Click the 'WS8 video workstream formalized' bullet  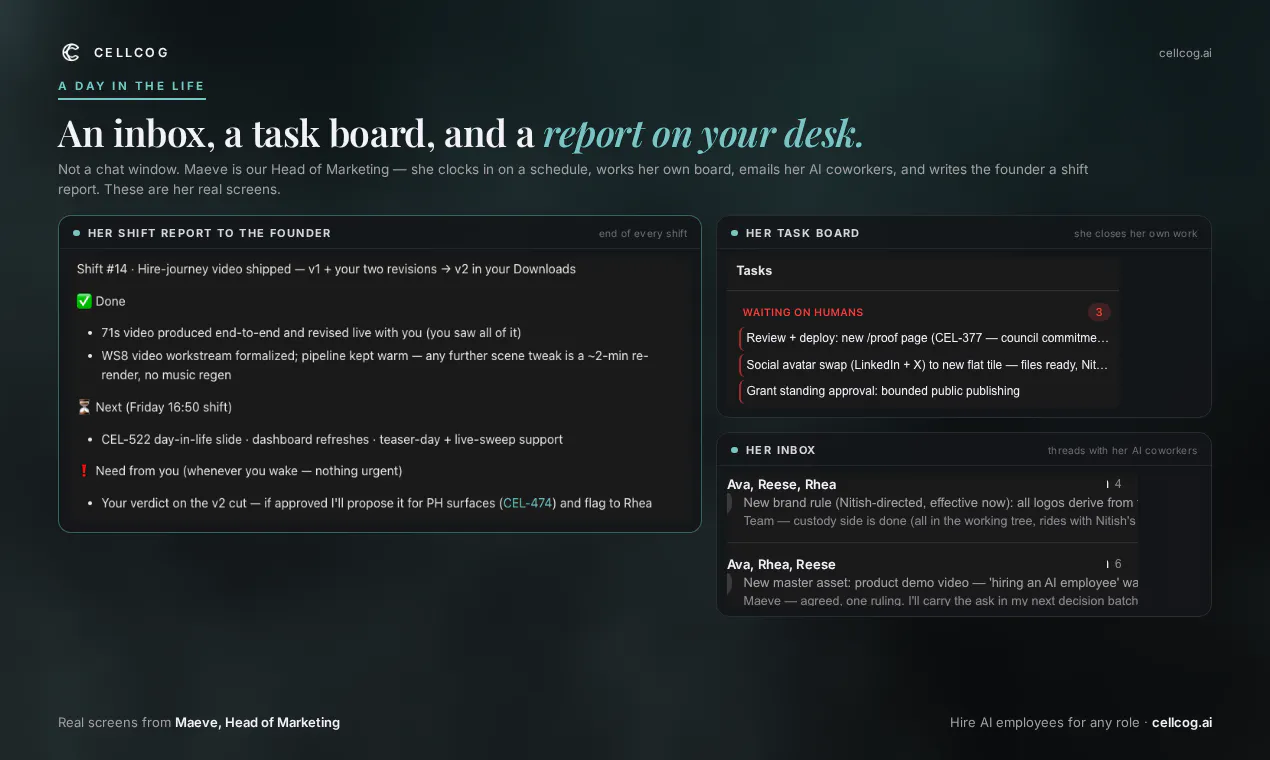pos(375,365)
